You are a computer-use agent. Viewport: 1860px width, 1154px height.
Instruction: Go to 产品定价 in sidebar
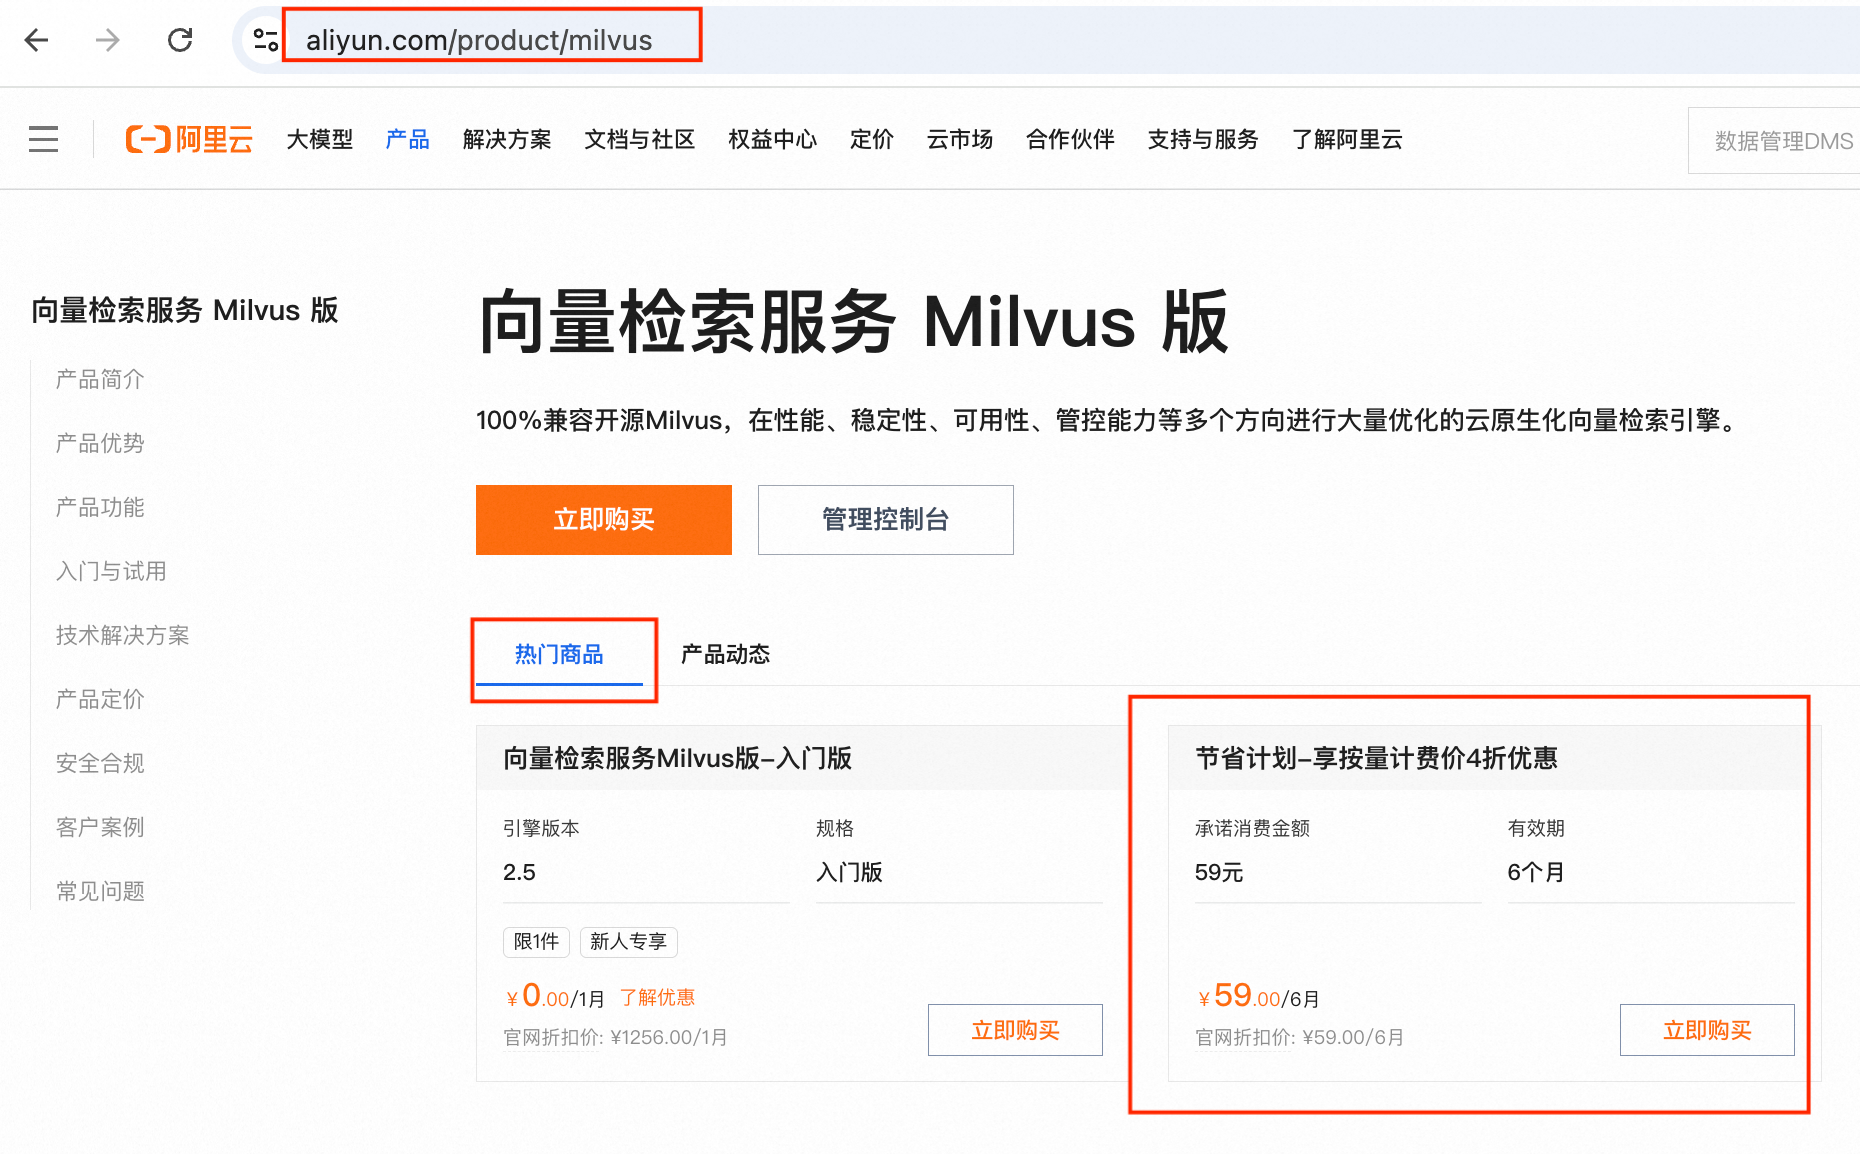click(100, 699)
